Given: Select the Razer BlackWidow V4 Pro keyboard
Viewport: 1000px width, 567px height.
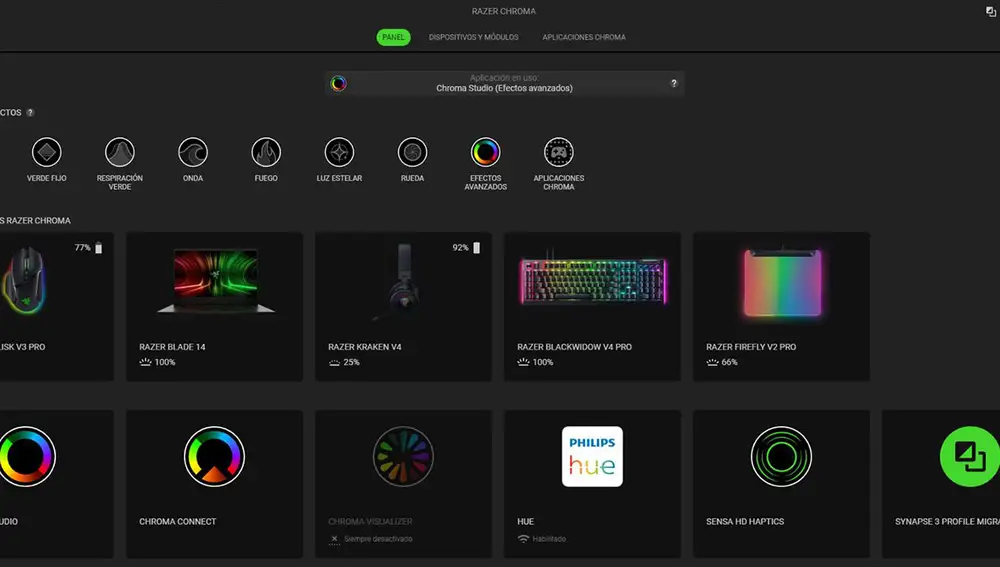Looking at the screenshot, I should (592, 306).
